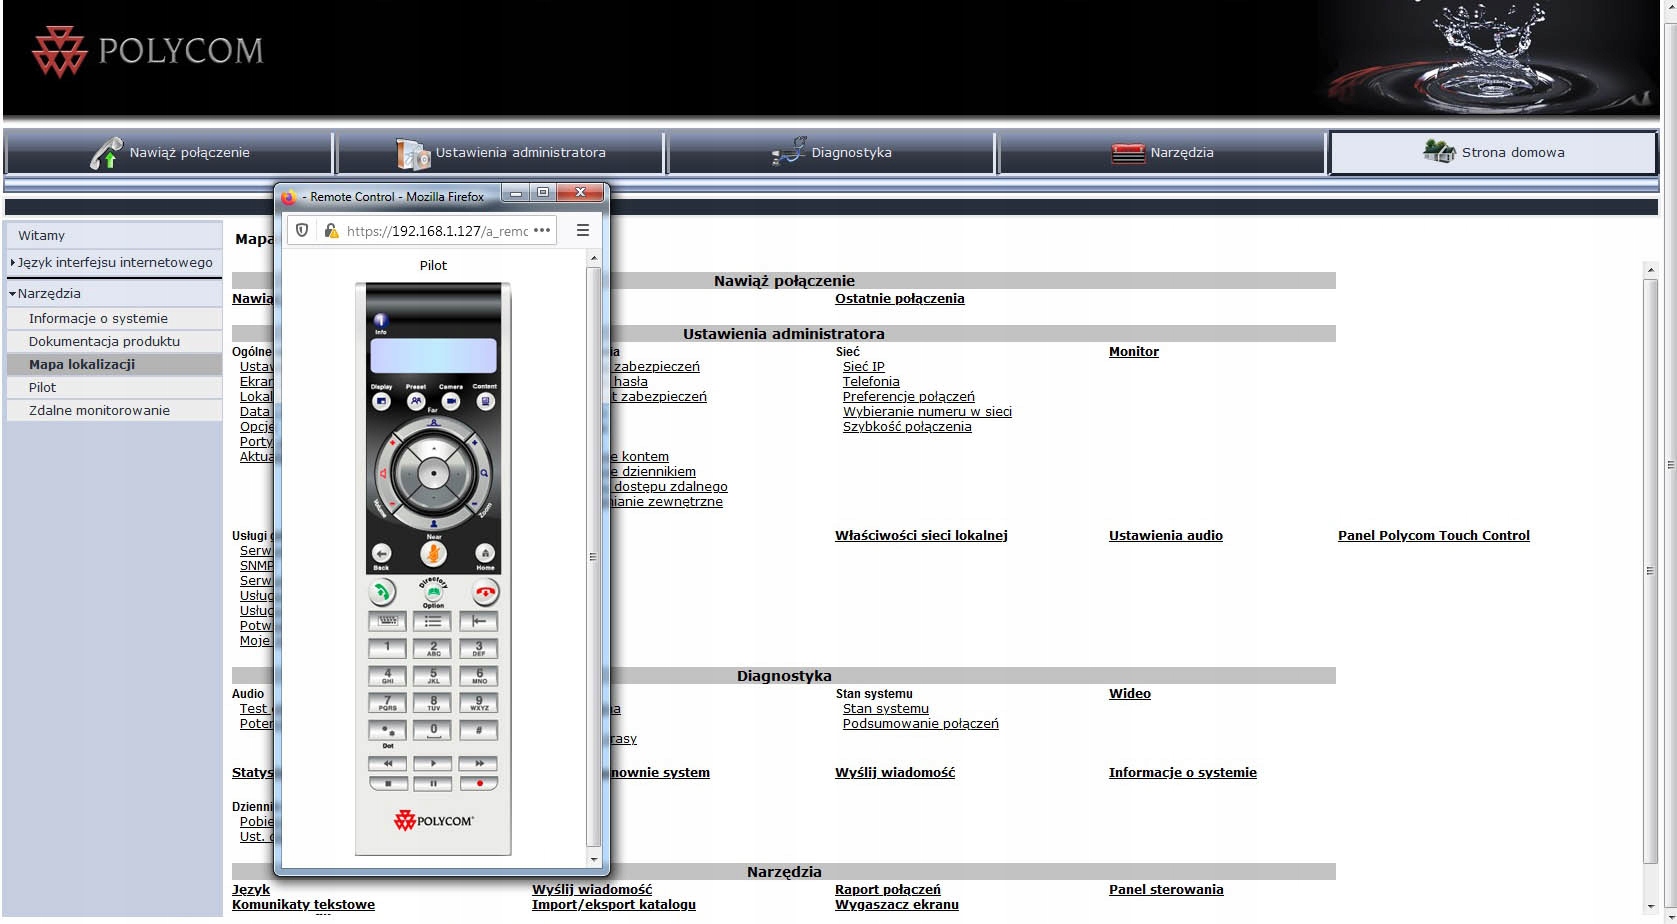Open Zdalne monitorowanie in sidebar
The height and width of the screenshot is (924, 1677).
click(x=114, y=410)
